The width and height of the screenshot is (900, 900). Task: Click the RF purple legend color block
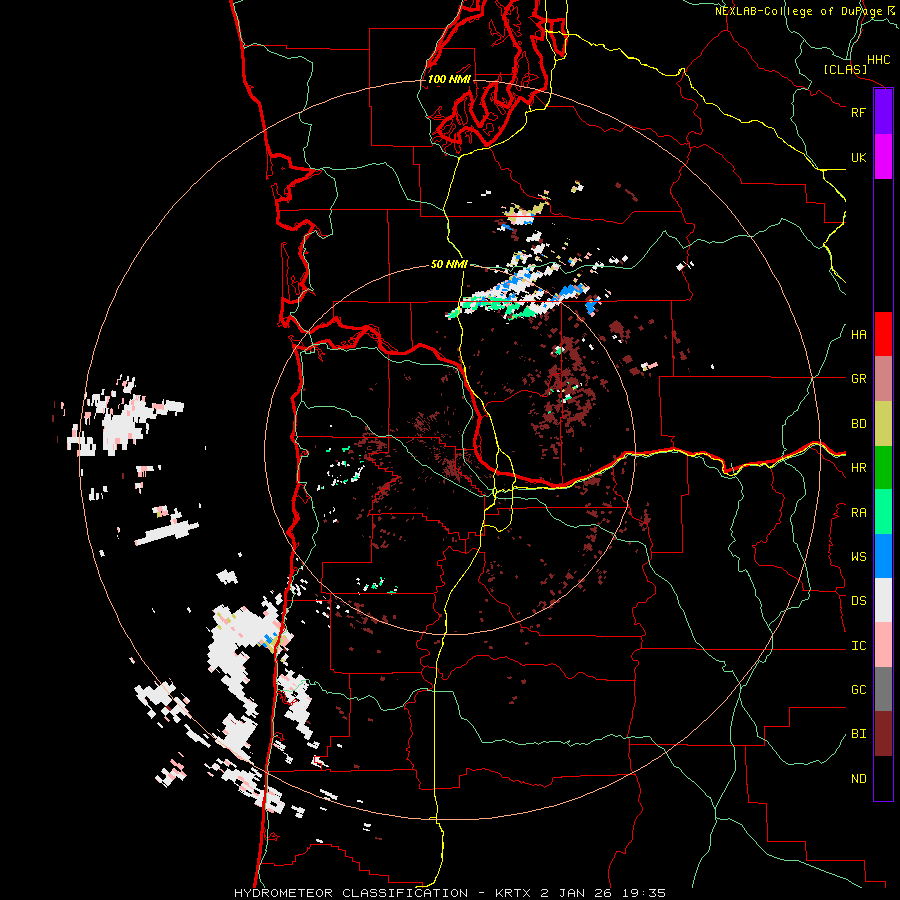[x=883, y=112]
